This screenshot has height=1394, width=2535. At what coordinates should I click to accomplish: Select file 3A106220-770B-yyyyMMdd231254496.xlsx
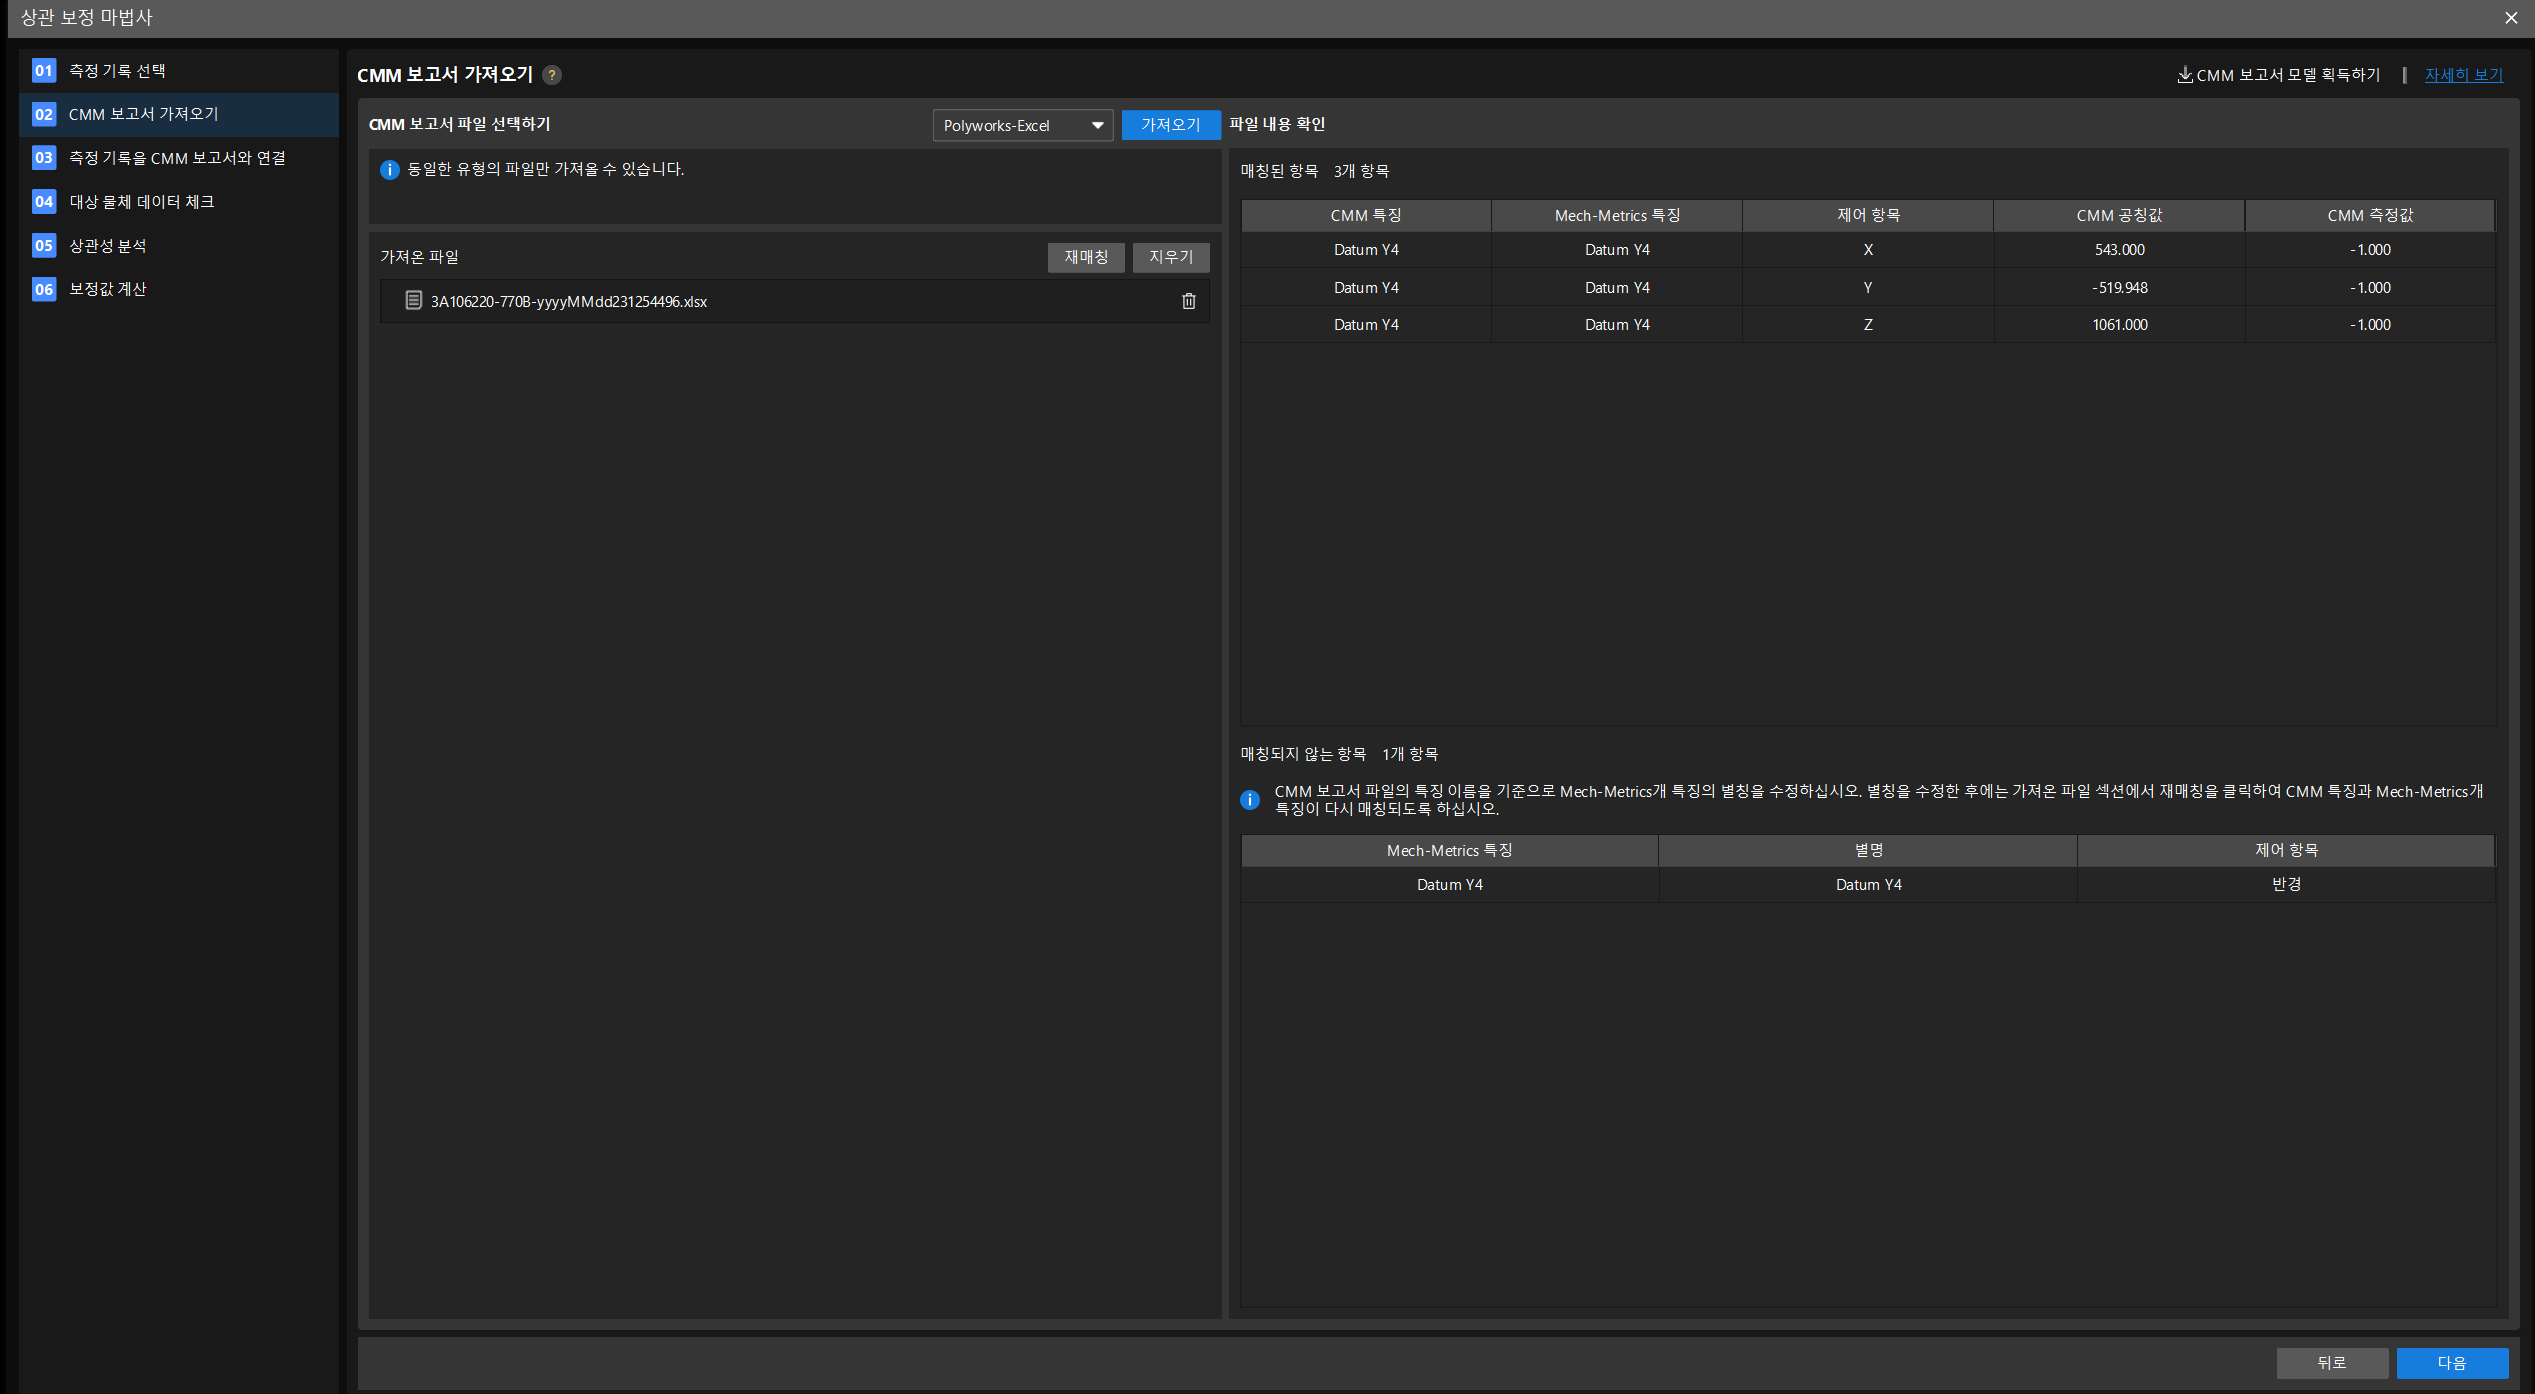(x=795, y=301)
